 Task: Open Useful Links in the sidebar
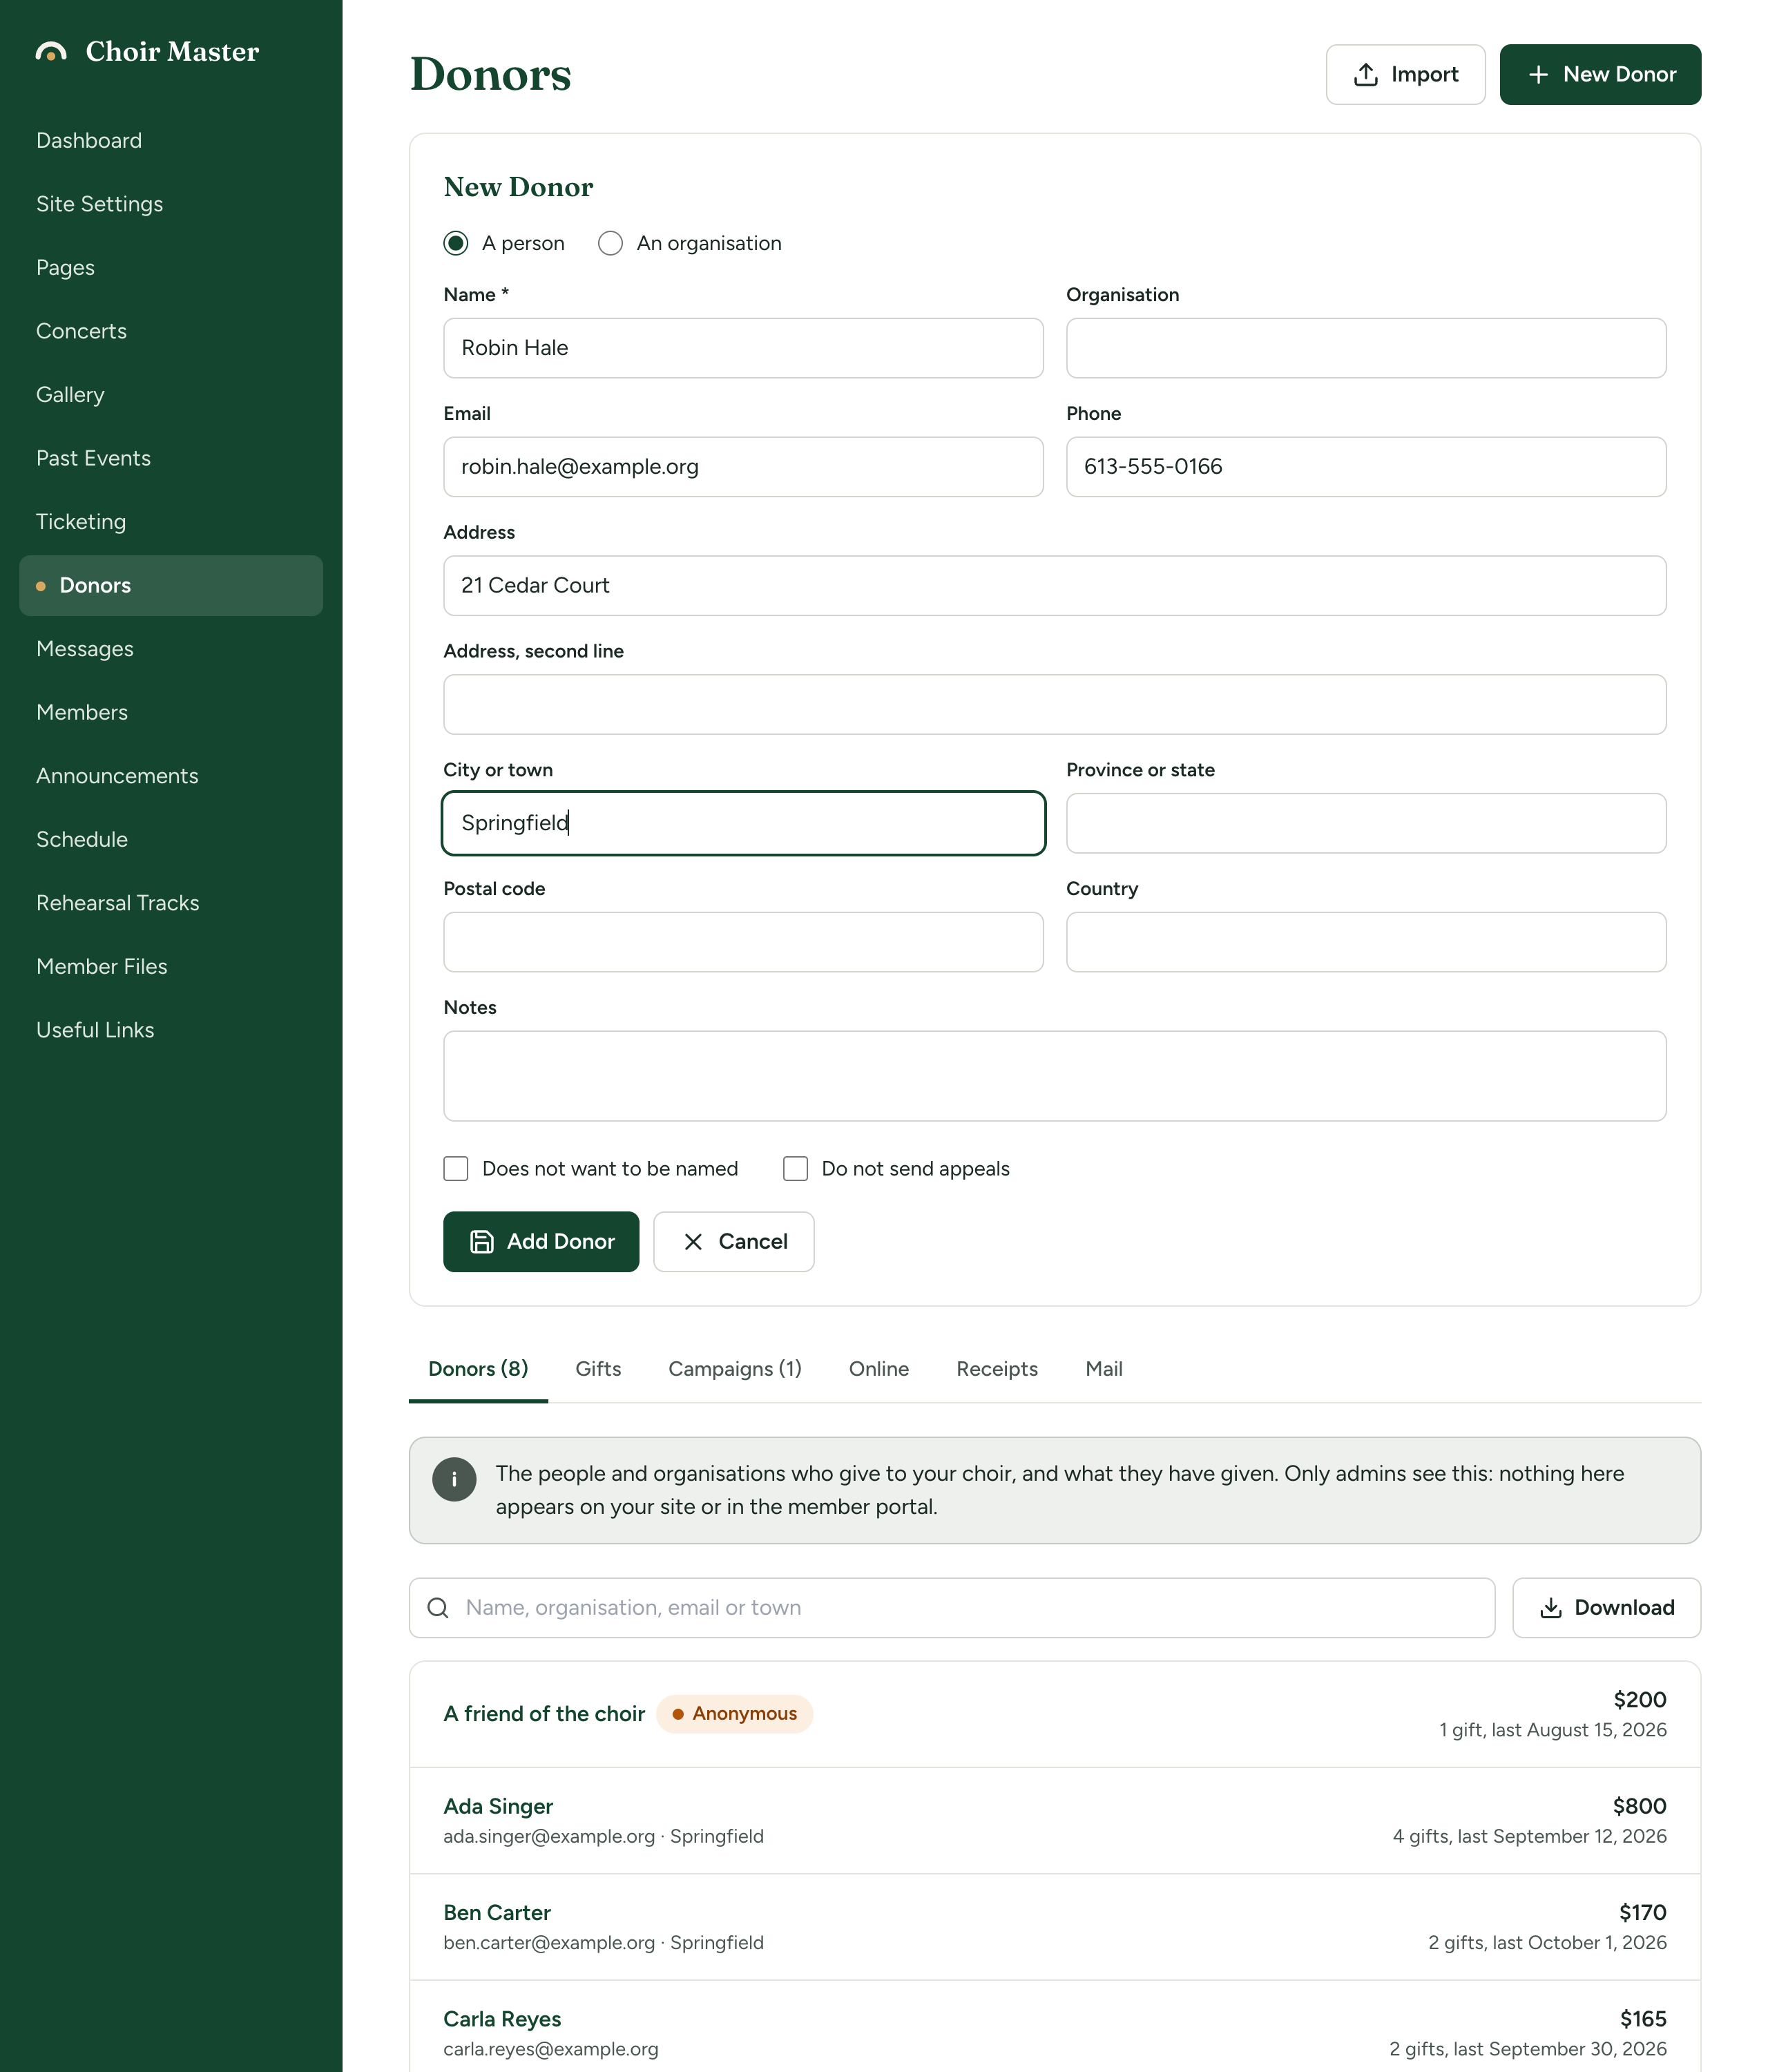171,1030
